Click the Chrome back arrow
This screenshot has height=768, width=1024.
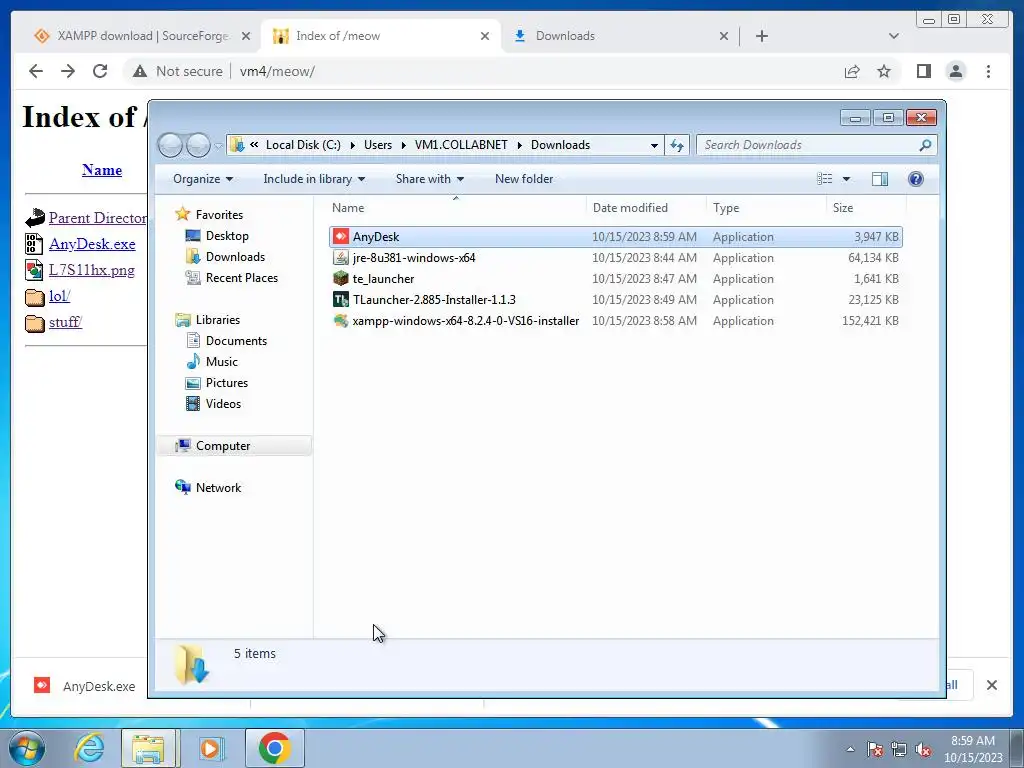[36, 71]
